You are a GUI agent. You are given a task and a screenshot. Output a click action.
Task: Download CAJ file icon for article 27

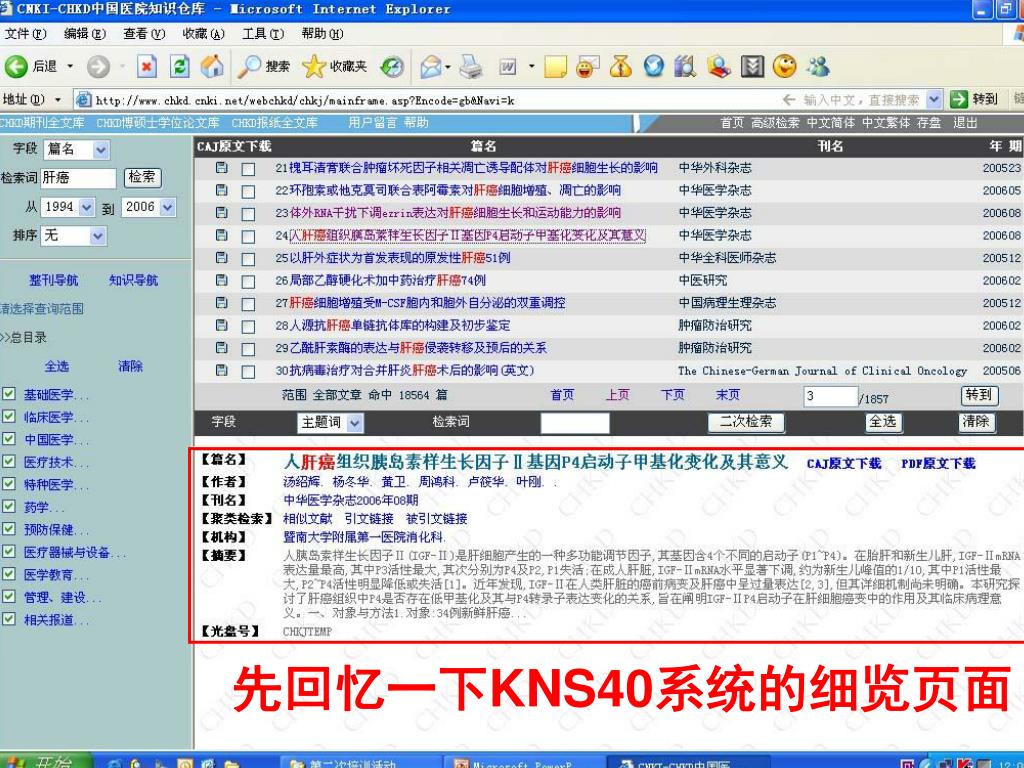tap(222, 303)
